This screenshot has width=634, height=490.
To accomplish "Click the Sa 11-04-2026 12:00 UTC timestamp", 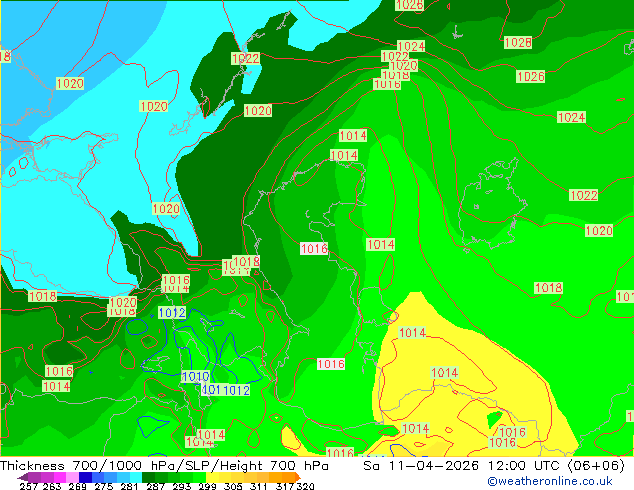I will pos(494,466).
